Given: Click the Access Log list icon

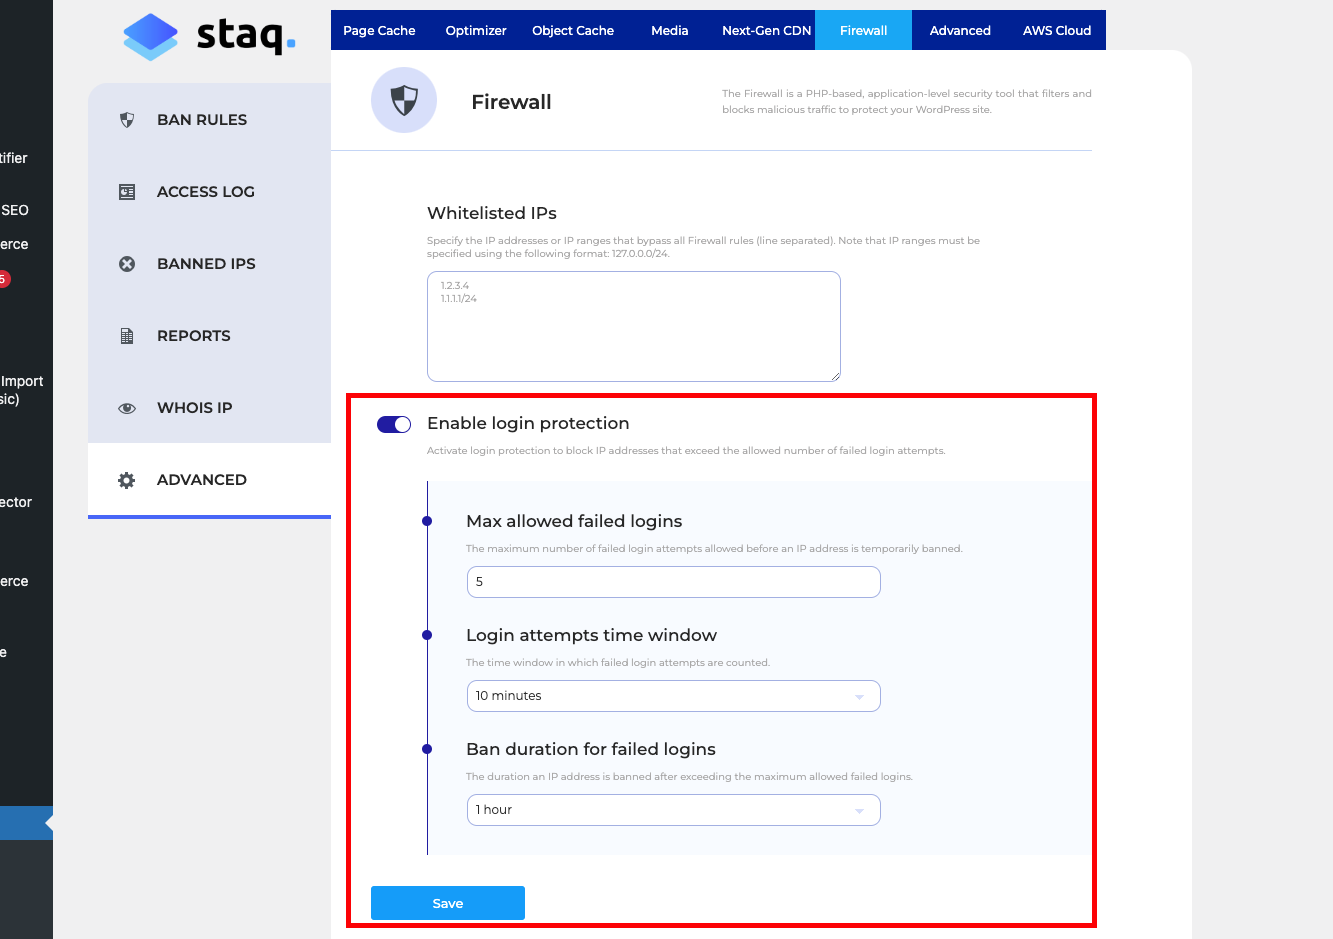Looking at the screenshot, I should (127, 192).
